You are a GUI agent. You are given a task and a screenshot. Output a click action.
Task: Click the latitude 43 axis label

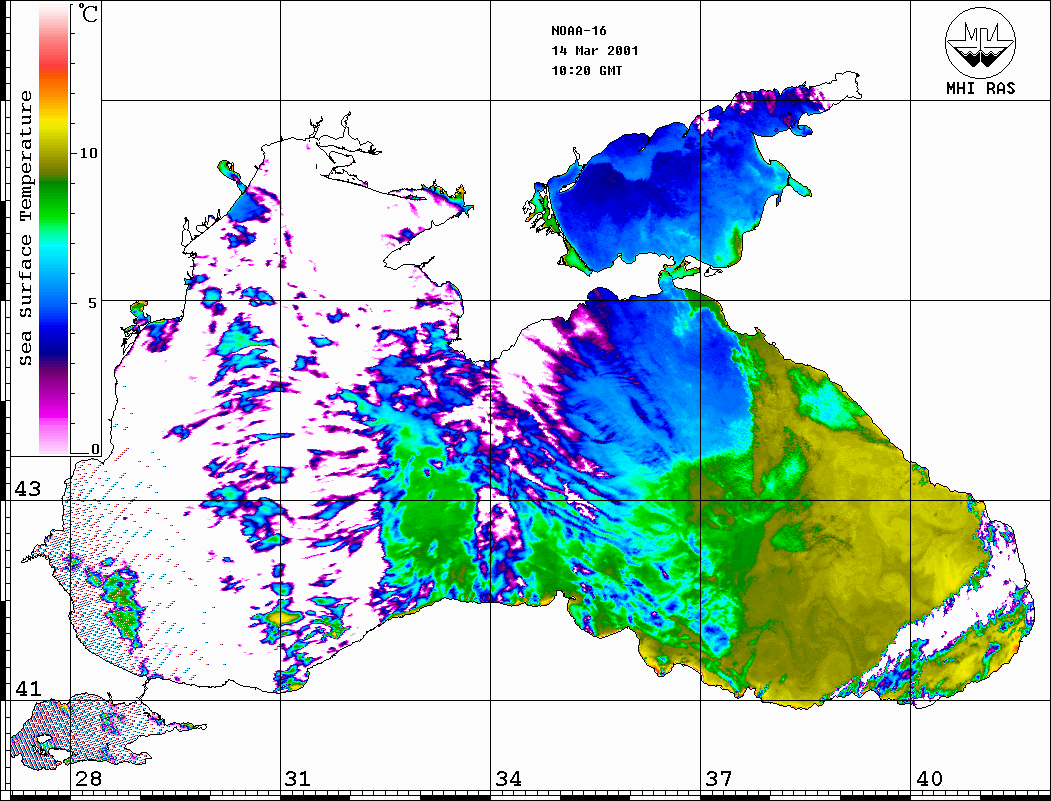[26, 489]
